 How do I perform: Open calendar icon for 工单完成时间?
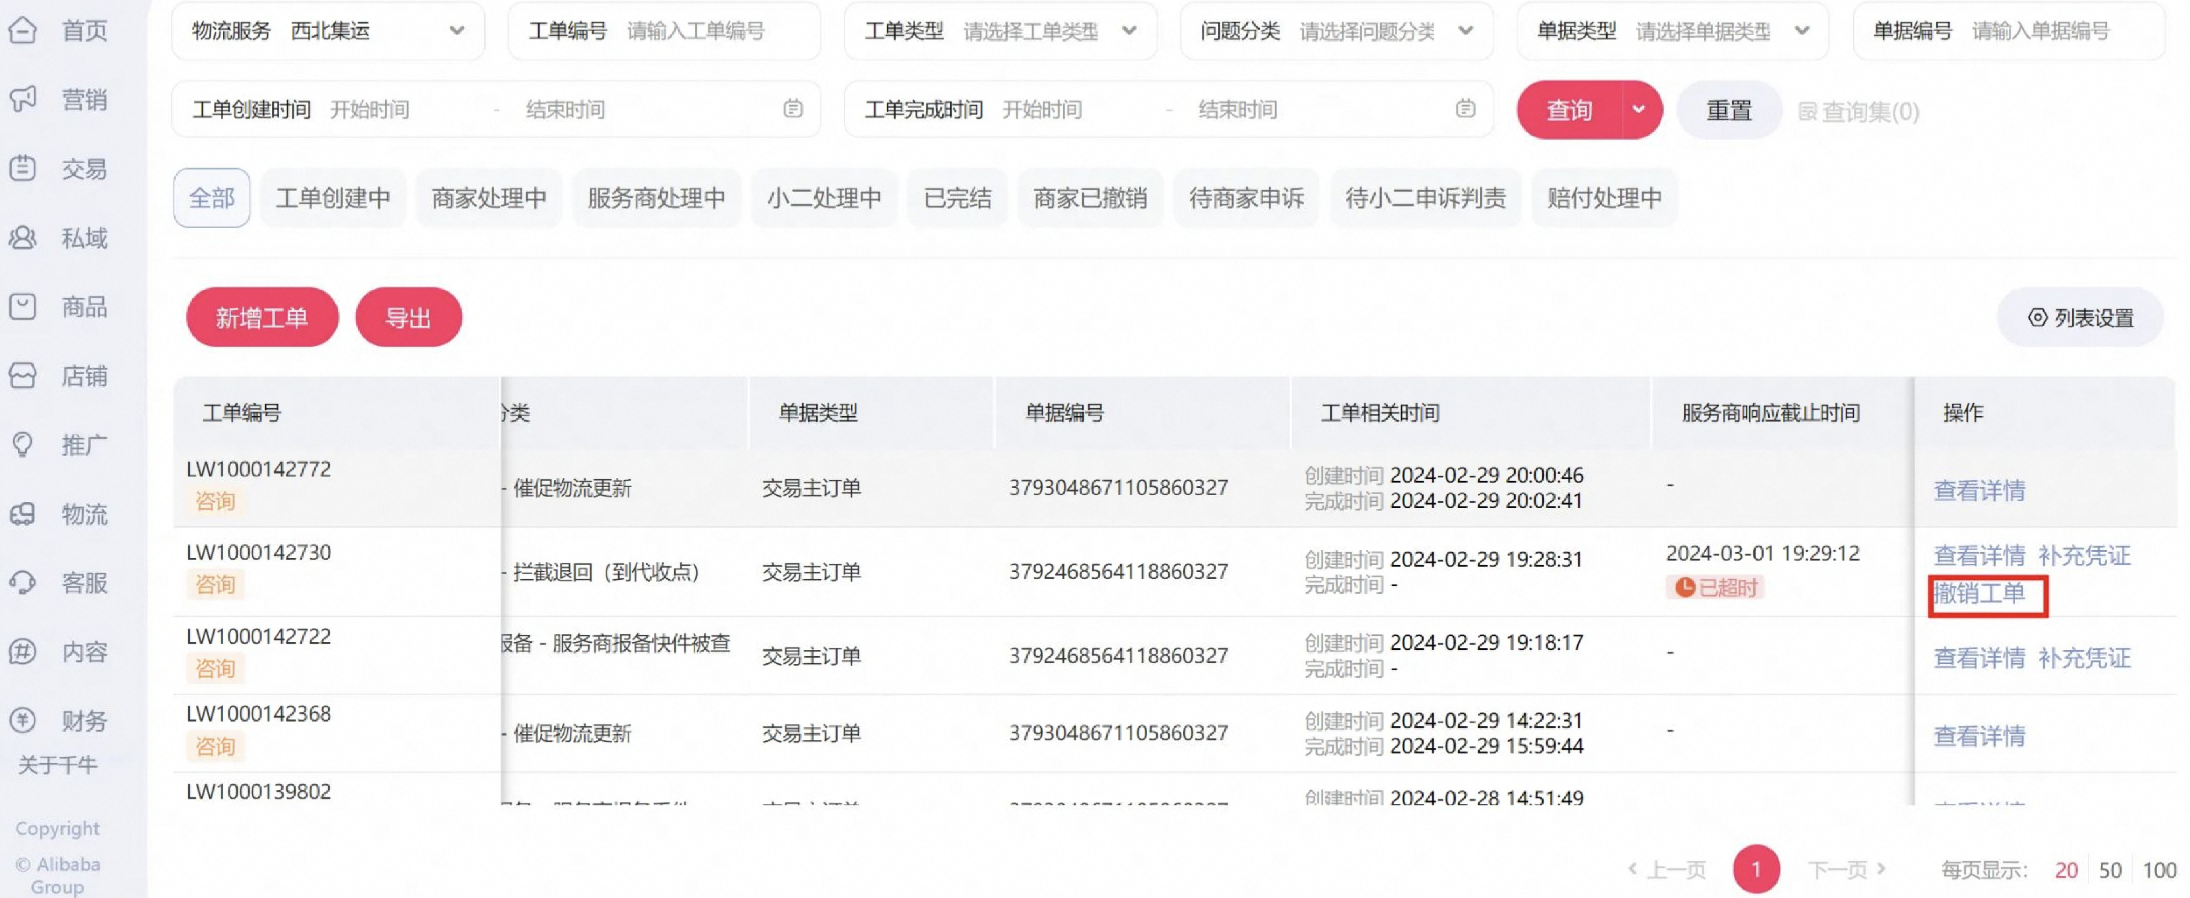(1466, 109)
